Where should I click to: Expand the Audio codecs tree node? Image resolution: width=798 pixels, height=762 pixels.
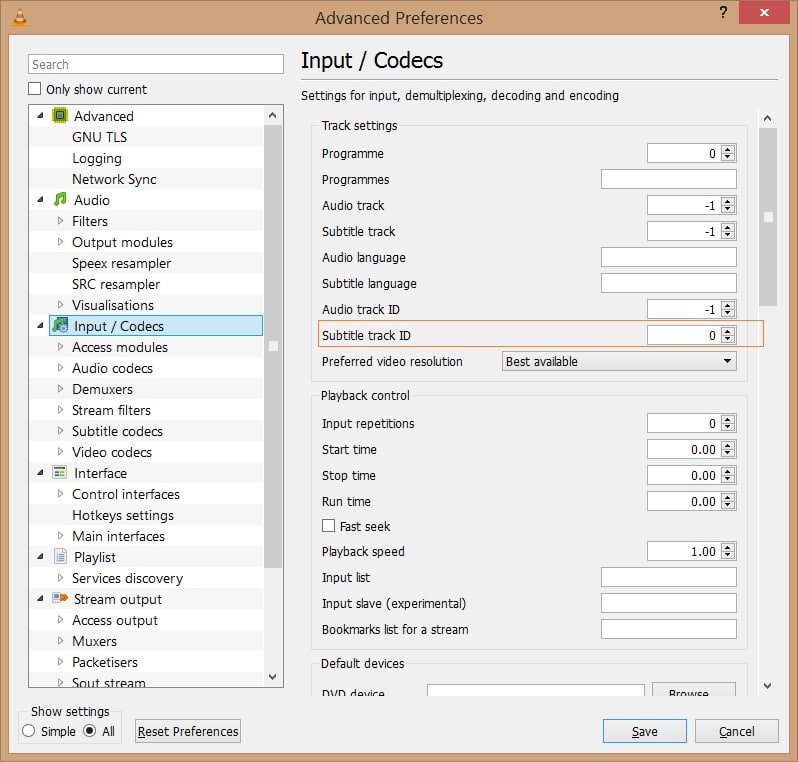coord(61,368)
